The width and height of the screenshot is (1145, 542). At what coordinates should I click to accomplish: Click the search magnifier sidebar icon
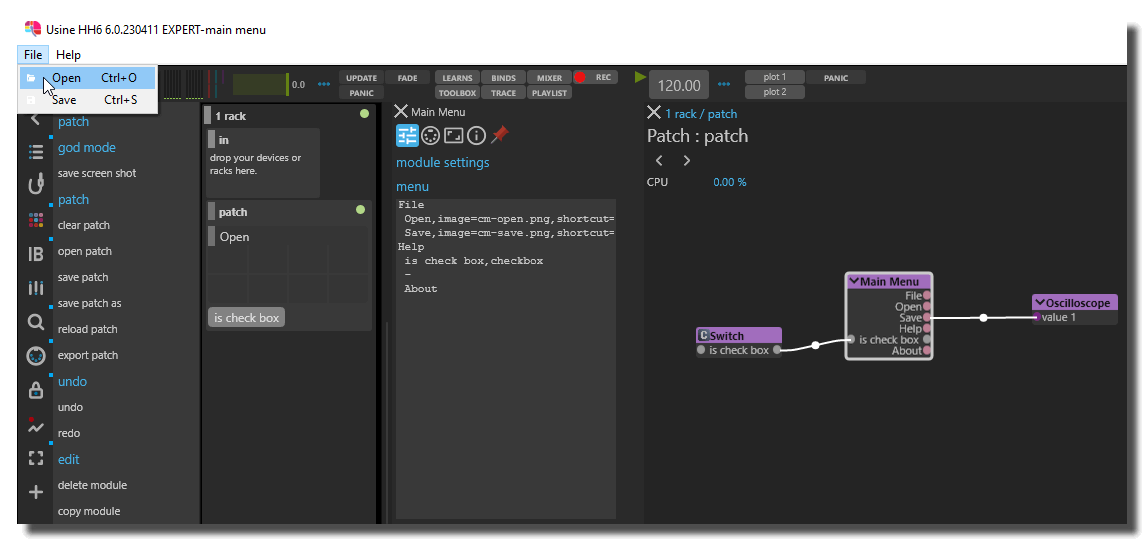tap(36, 322)
